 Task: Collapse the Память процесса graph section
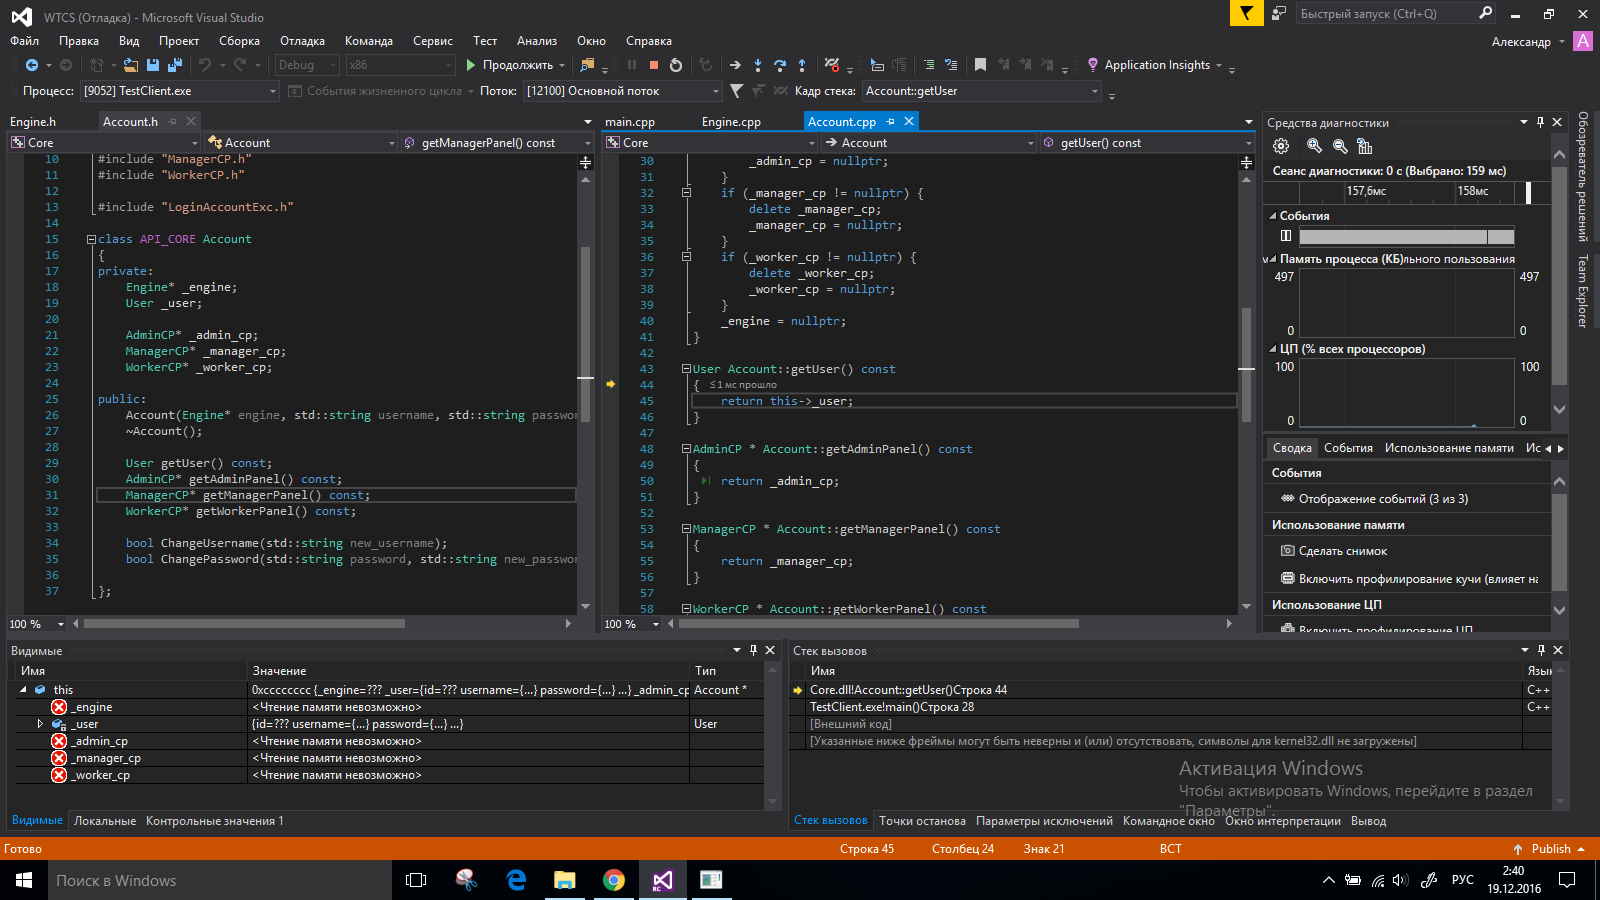pos(1273,259)
